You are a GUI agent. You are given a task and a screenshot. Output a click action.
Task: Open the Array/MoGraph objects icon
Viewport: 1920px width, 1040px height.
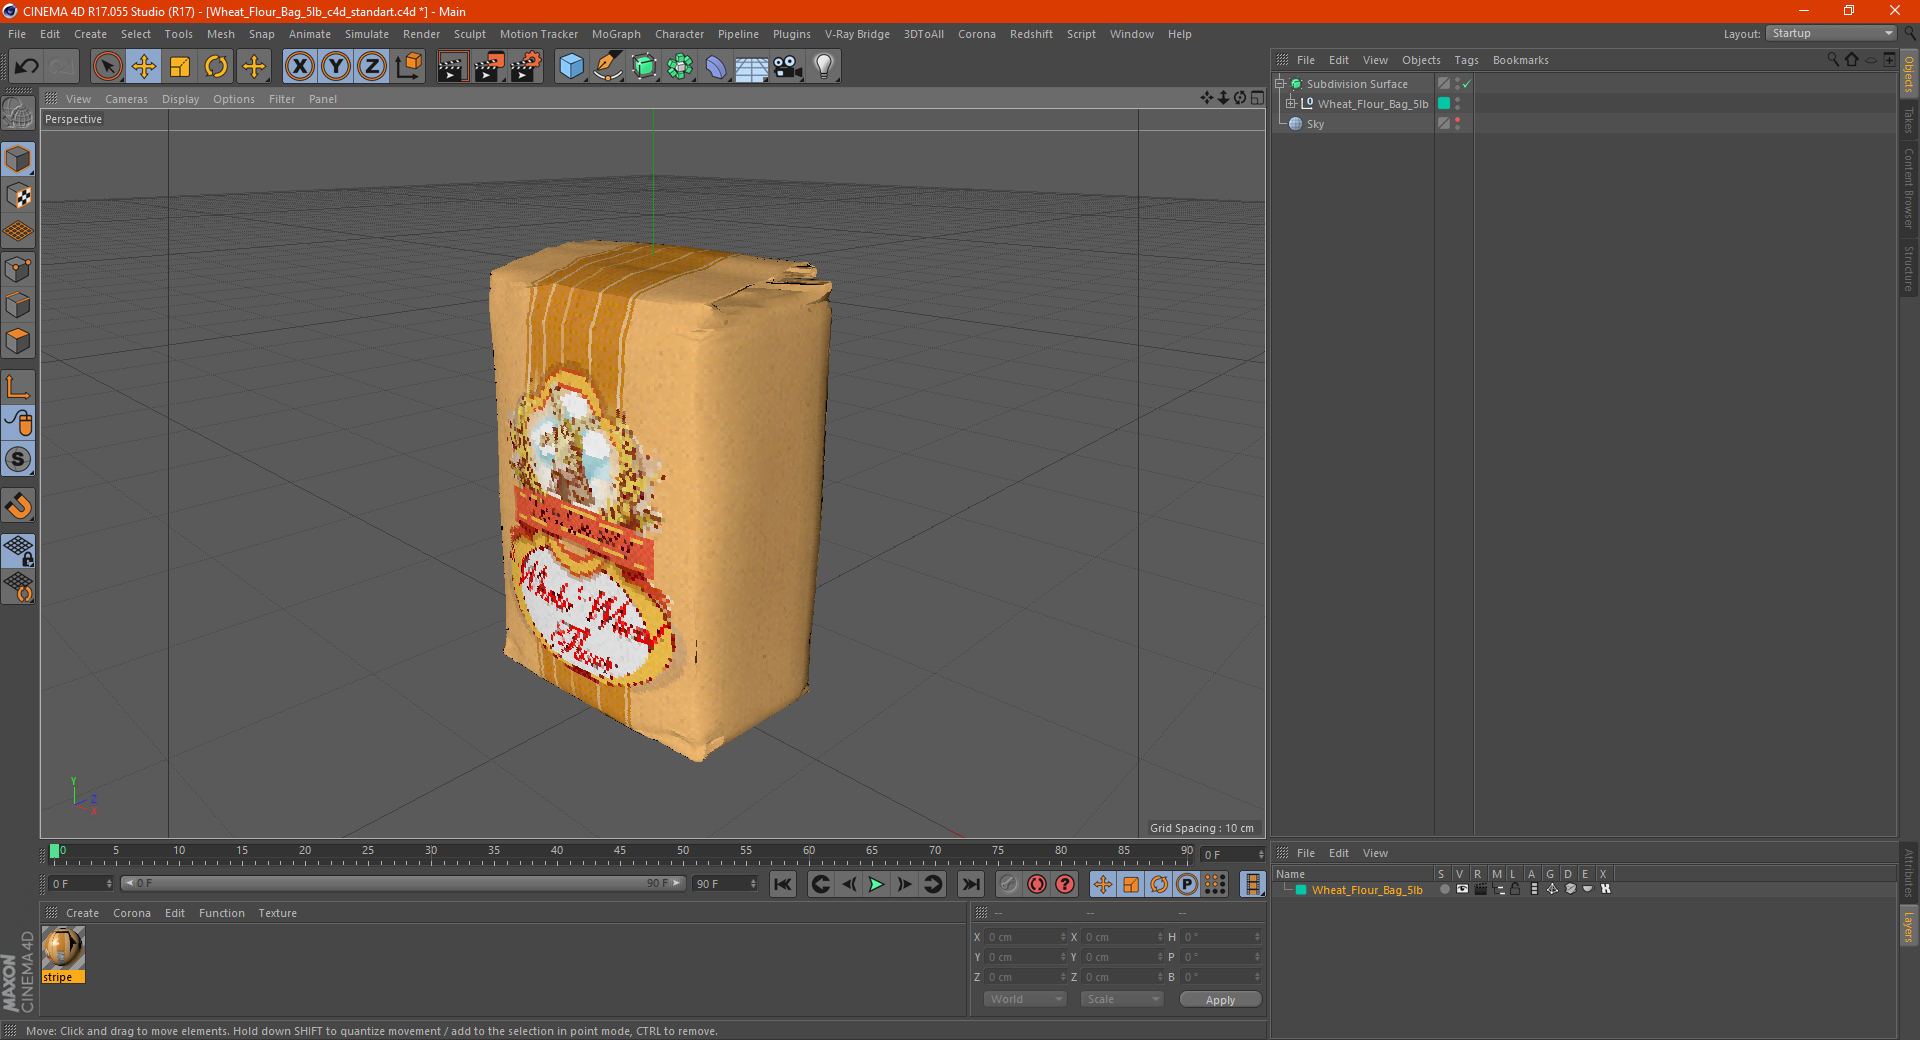tap(680, 67)
